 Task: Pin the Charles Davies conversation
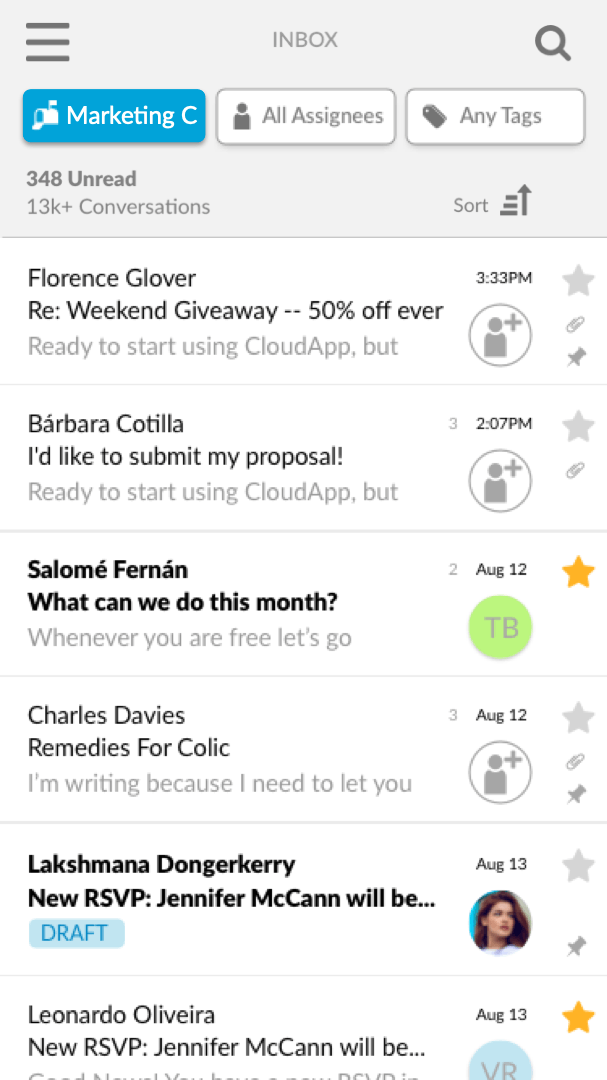[x=576, y=795]
